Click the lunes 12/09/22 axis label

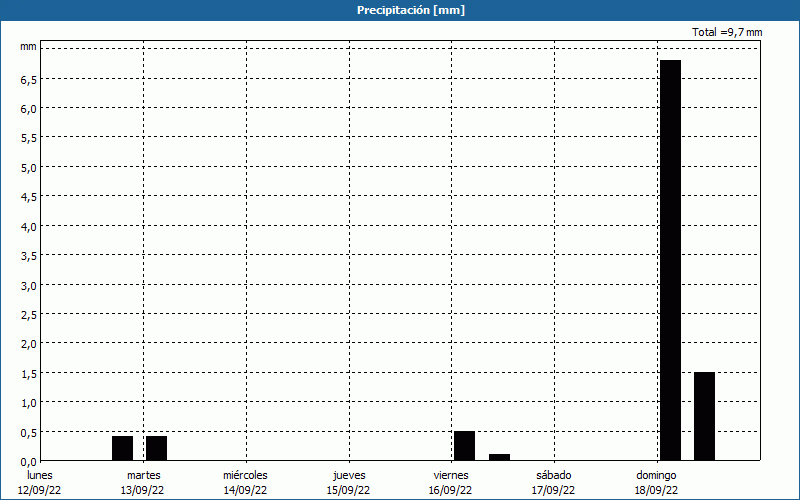tap(39, 483)
